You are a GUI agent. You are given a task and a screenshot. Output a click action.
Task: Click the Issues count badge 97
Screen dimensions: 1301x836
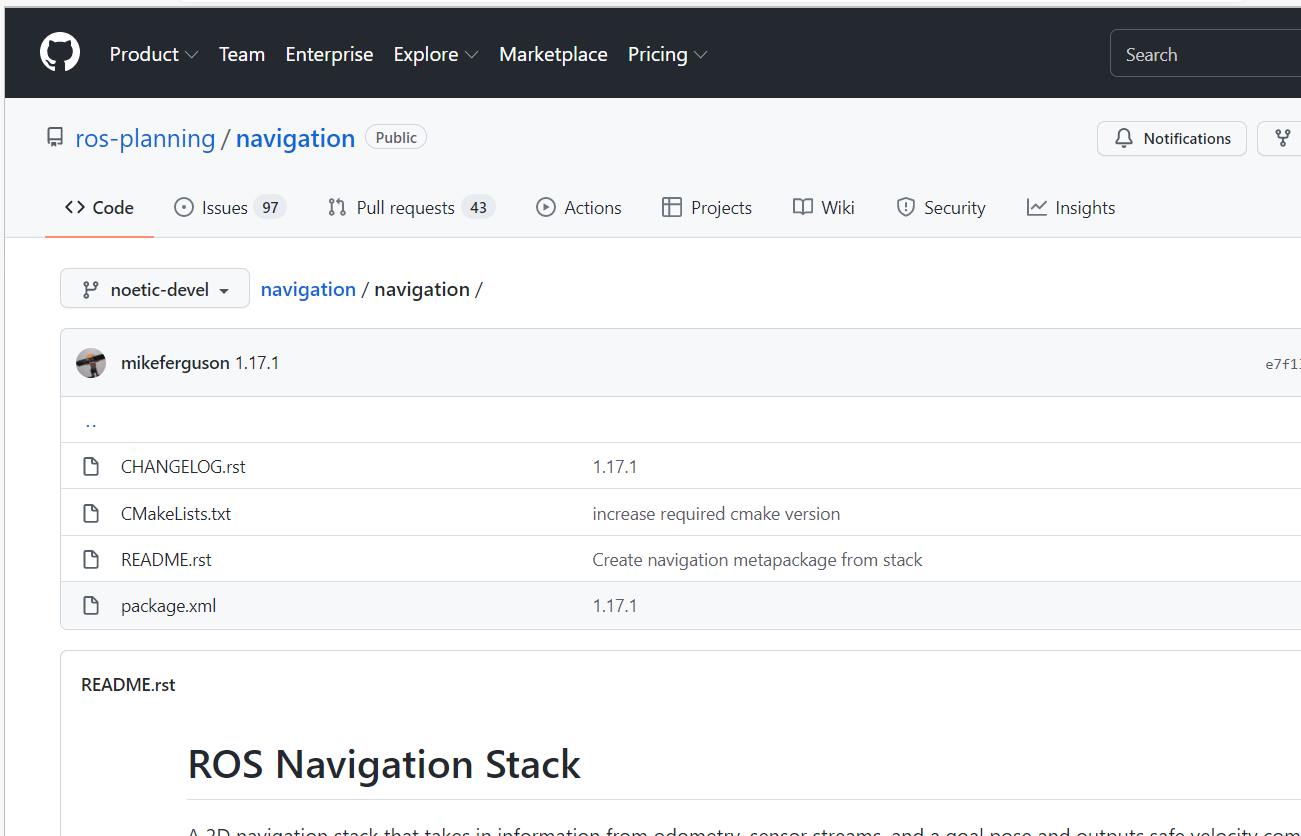click(270, 208)
